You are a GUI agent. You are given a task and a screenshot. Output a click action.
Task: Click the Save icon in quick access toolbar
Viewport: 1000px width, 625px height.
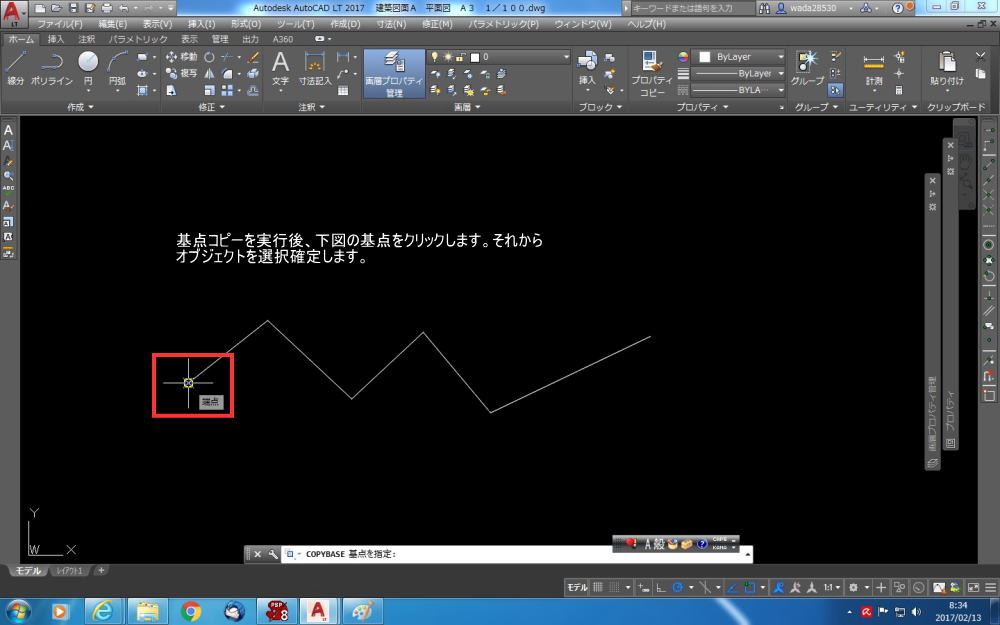pos(73,8)
